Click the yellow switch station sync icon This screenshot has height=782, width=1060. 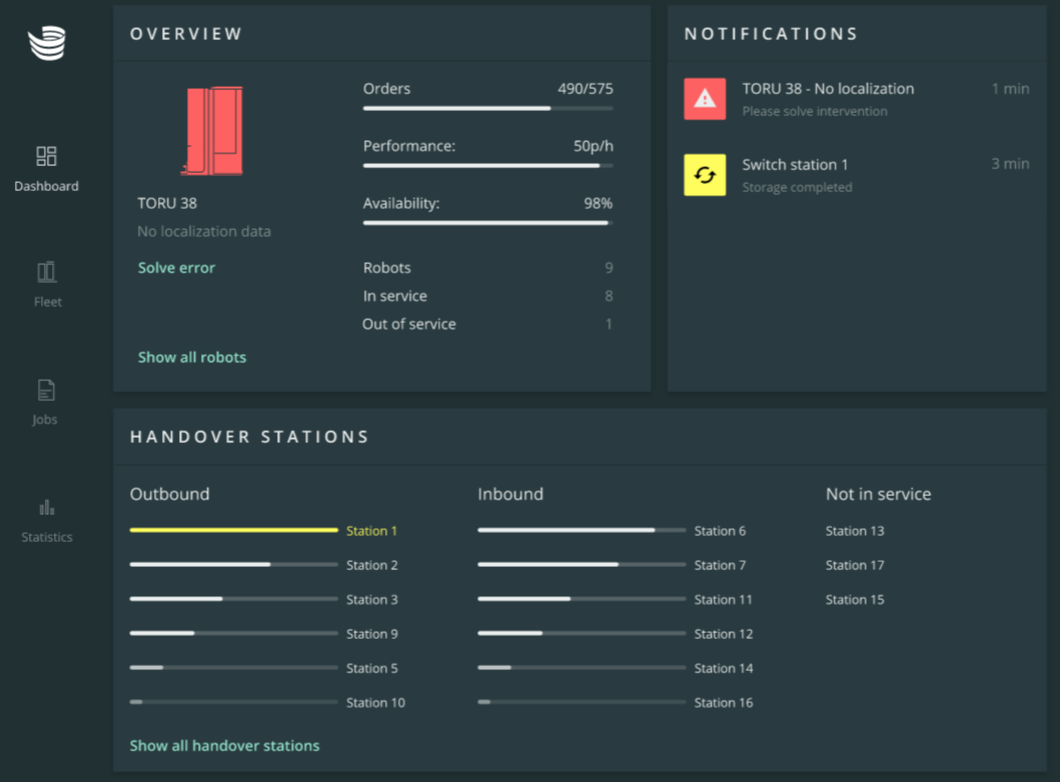[705, 175]
